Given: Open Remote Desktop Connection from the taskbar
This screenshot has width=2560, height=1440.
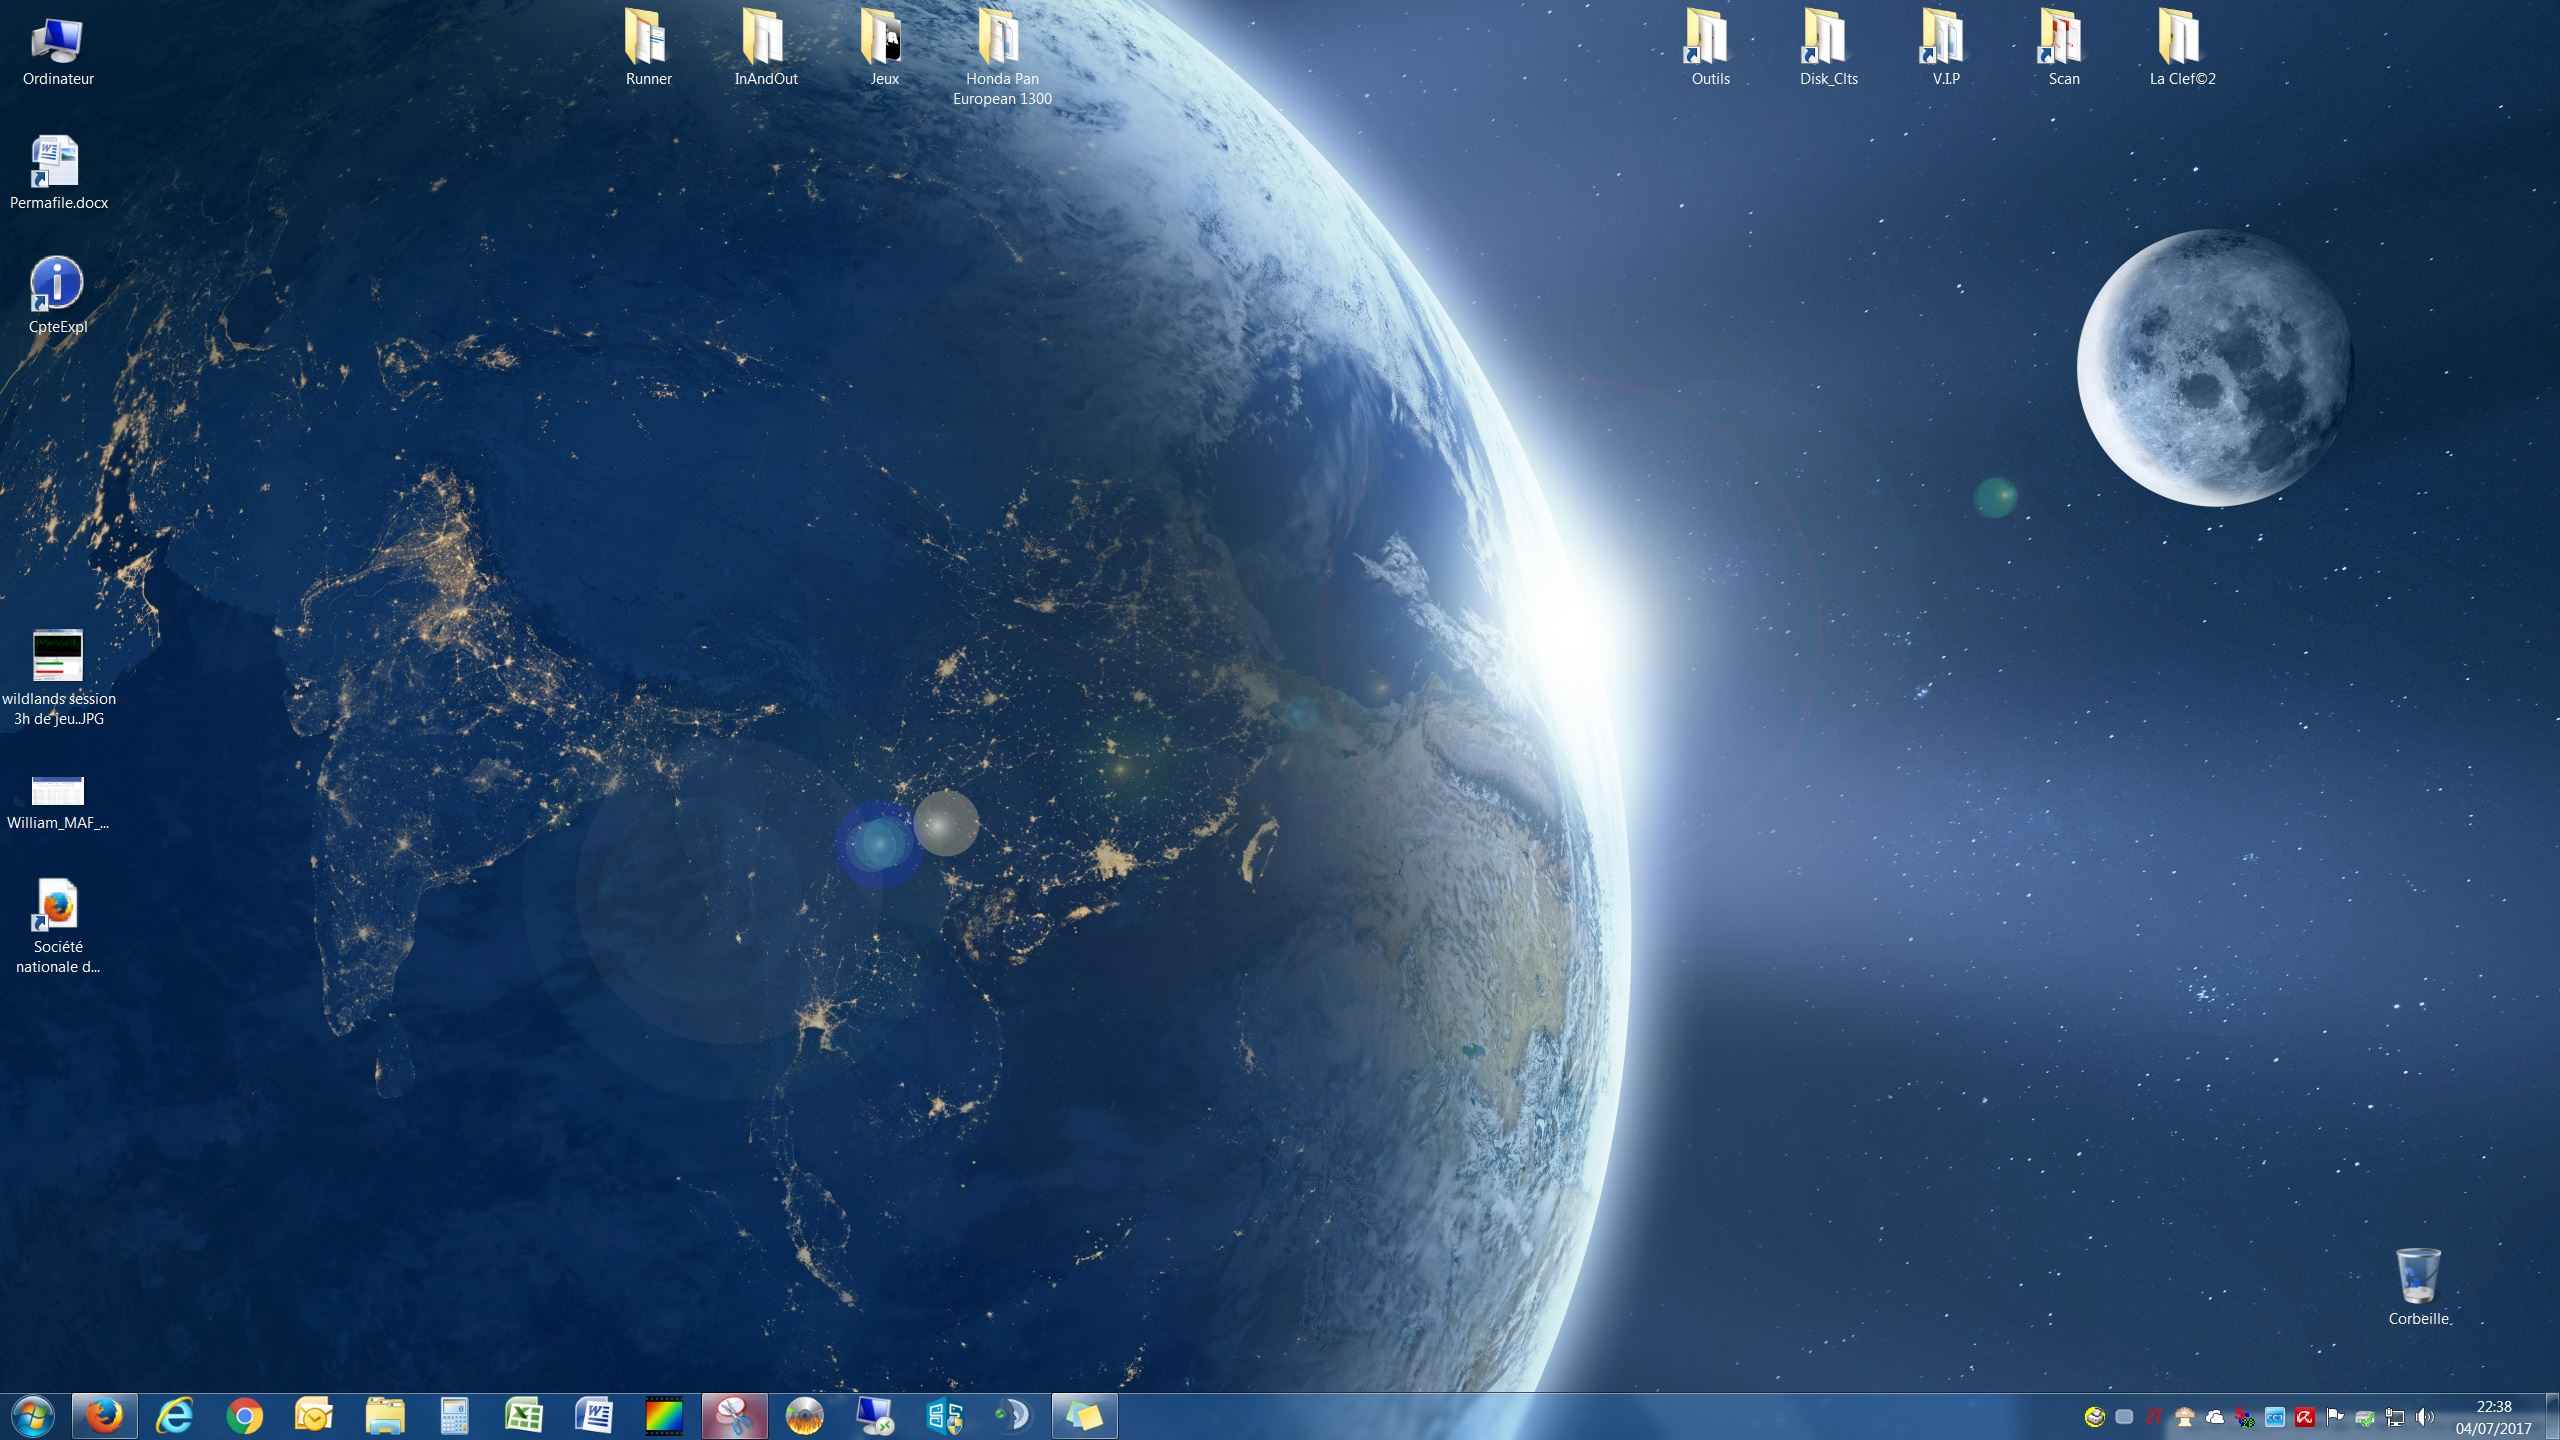Looking at the screenshot, I should tap(875, 1416).
